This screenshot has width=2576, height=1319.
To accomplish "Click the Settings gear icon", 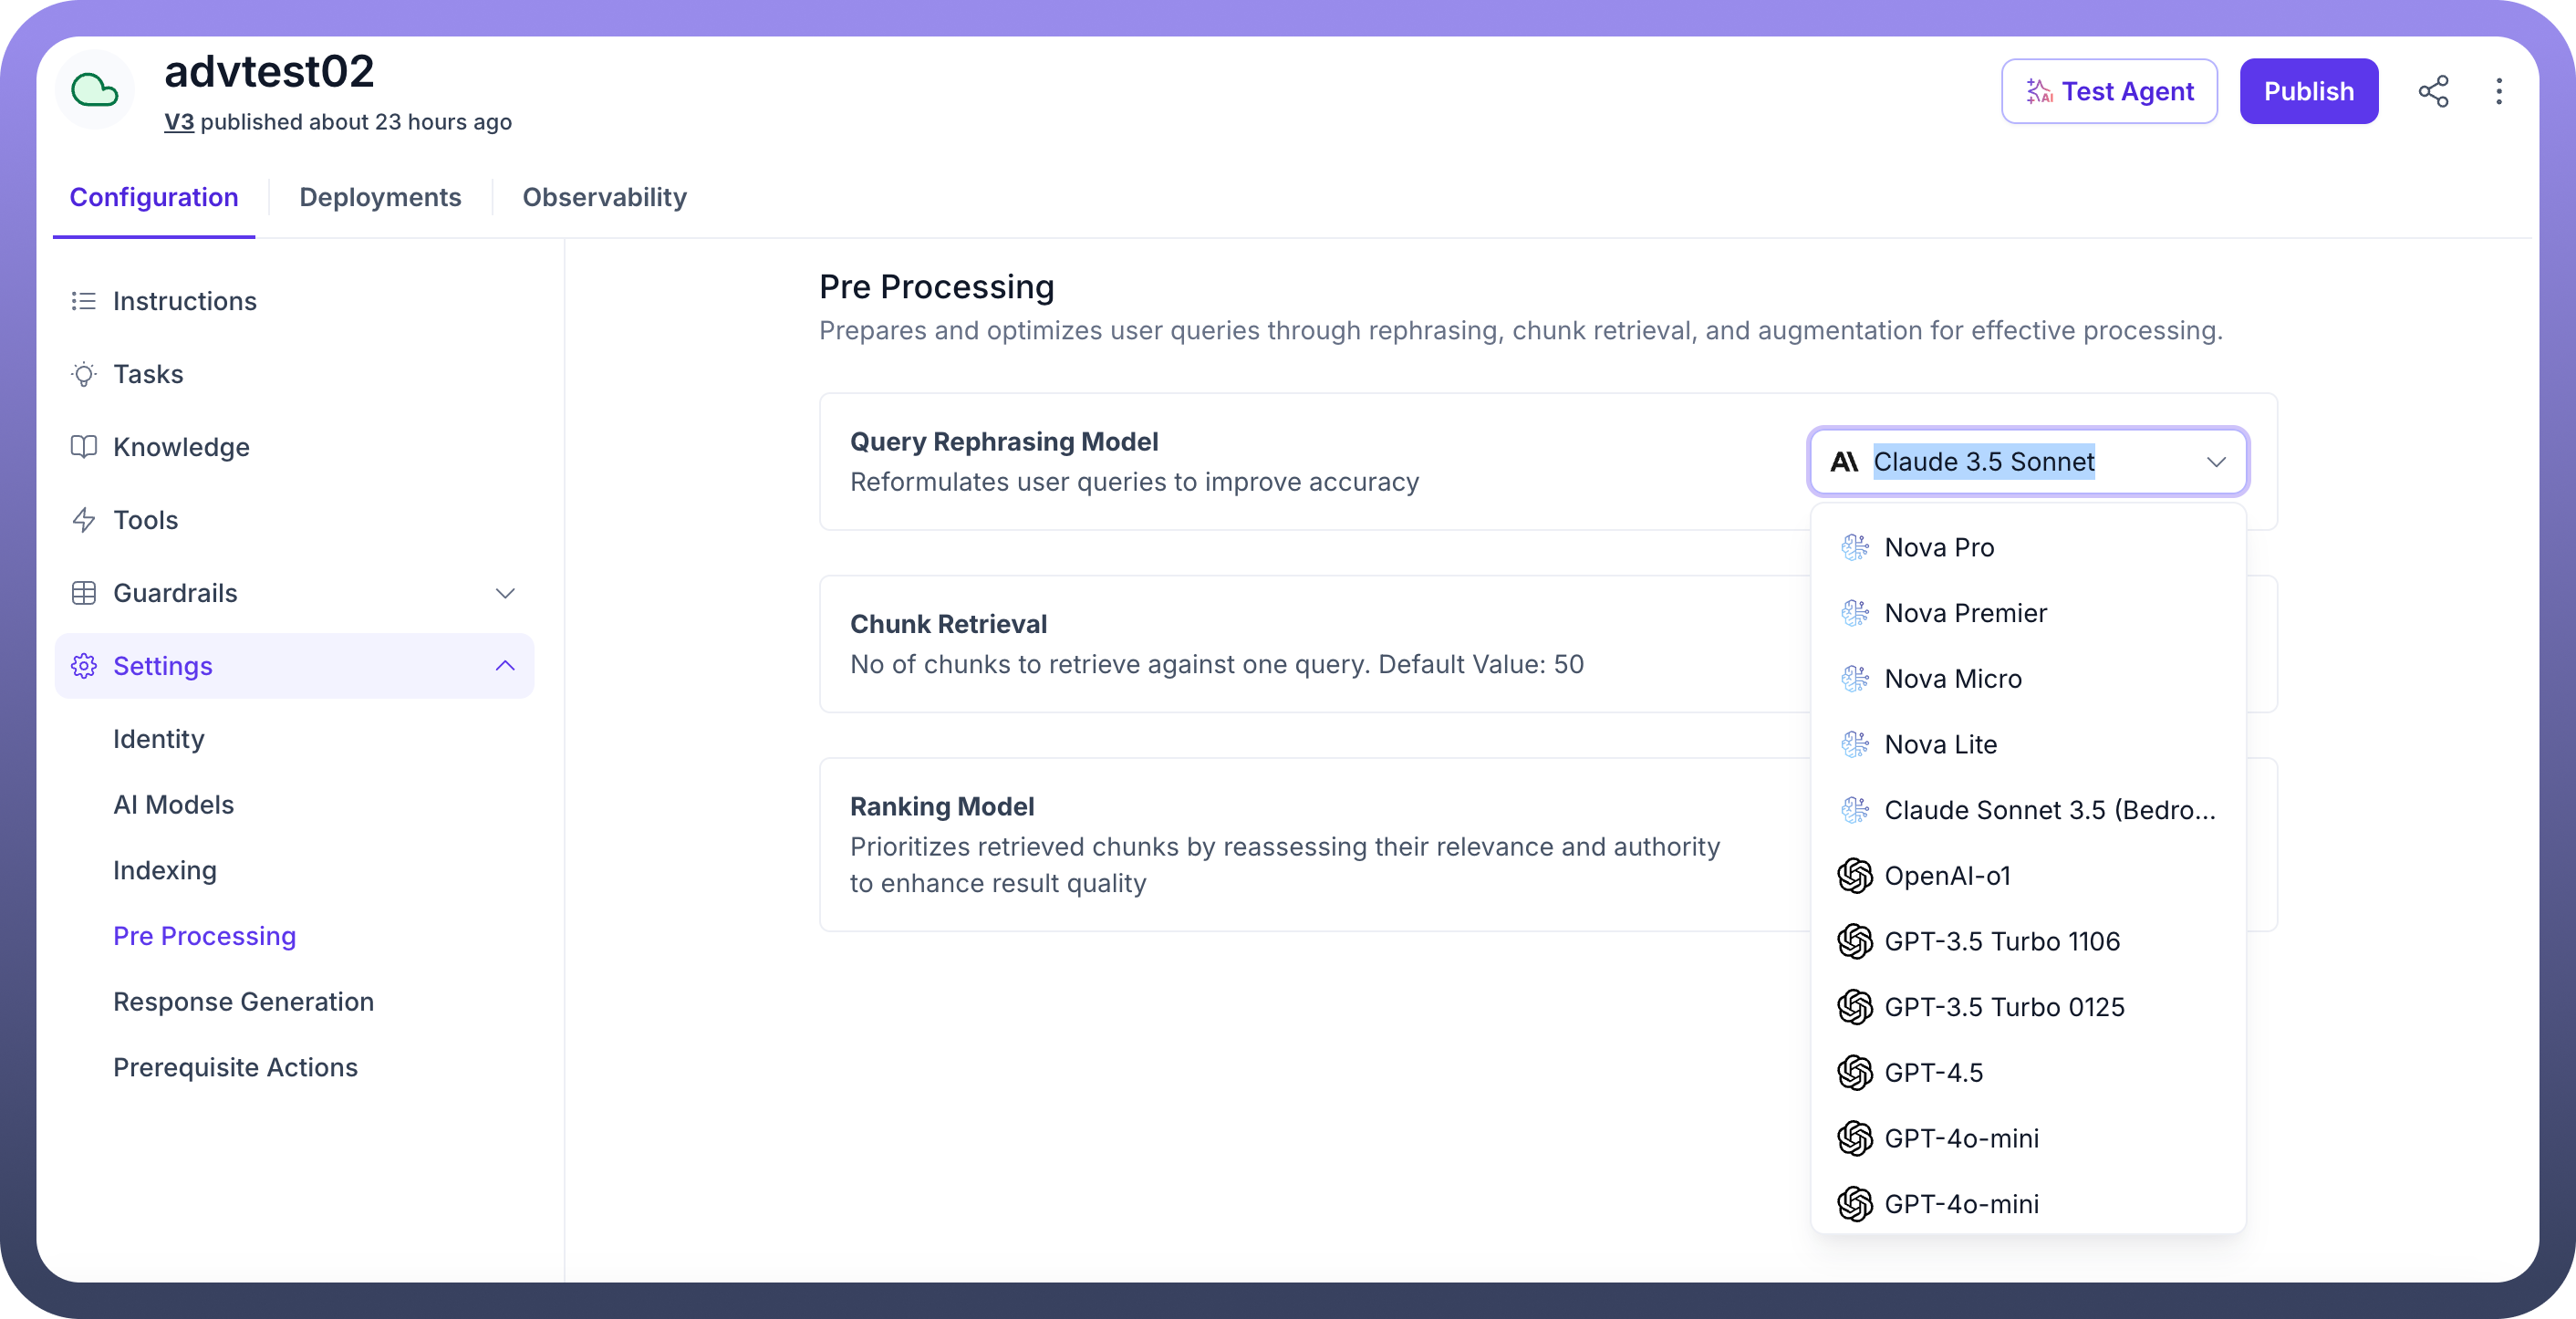I will click(84, 666).
